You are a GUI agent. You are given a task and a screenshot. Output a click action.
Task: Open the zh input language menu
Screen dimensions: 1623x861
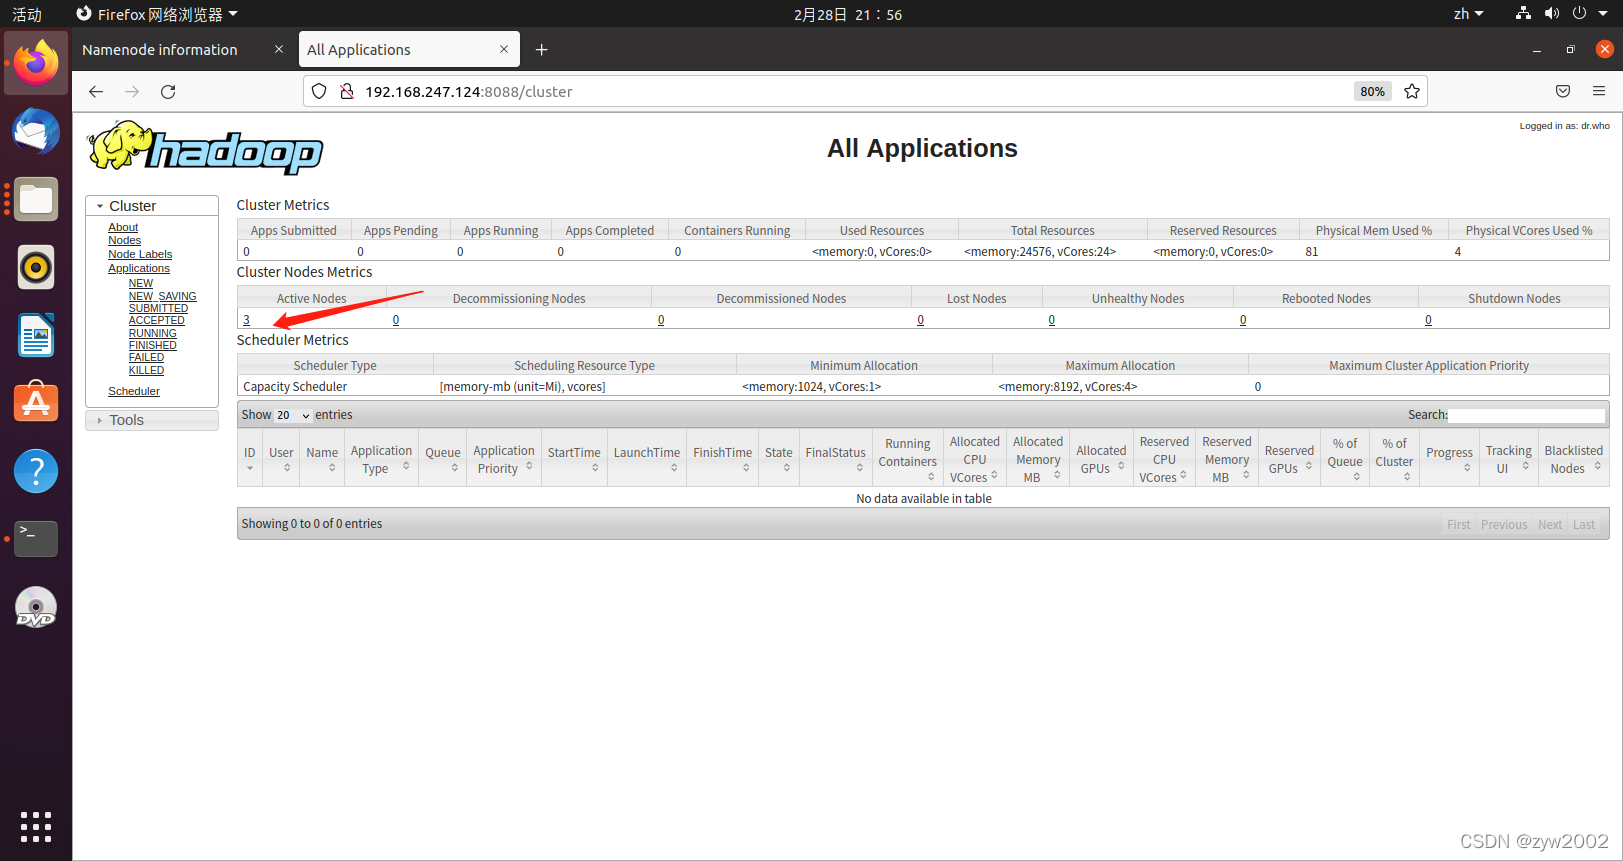pos(1468,14)
